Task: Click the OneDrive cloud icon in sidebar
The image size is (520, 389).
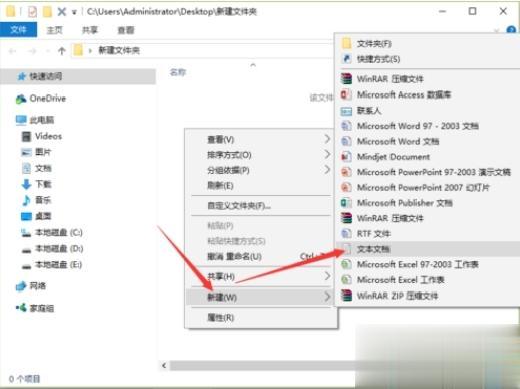Action: click(x=21, y=99)
